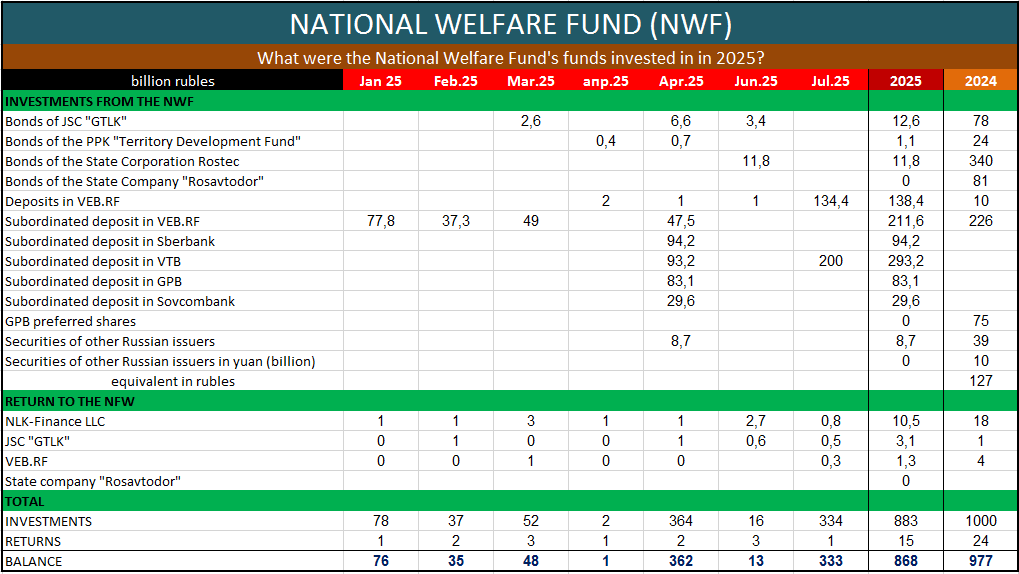Select the 0,4 value for Territory Development Fund

[x=606, y=141]
